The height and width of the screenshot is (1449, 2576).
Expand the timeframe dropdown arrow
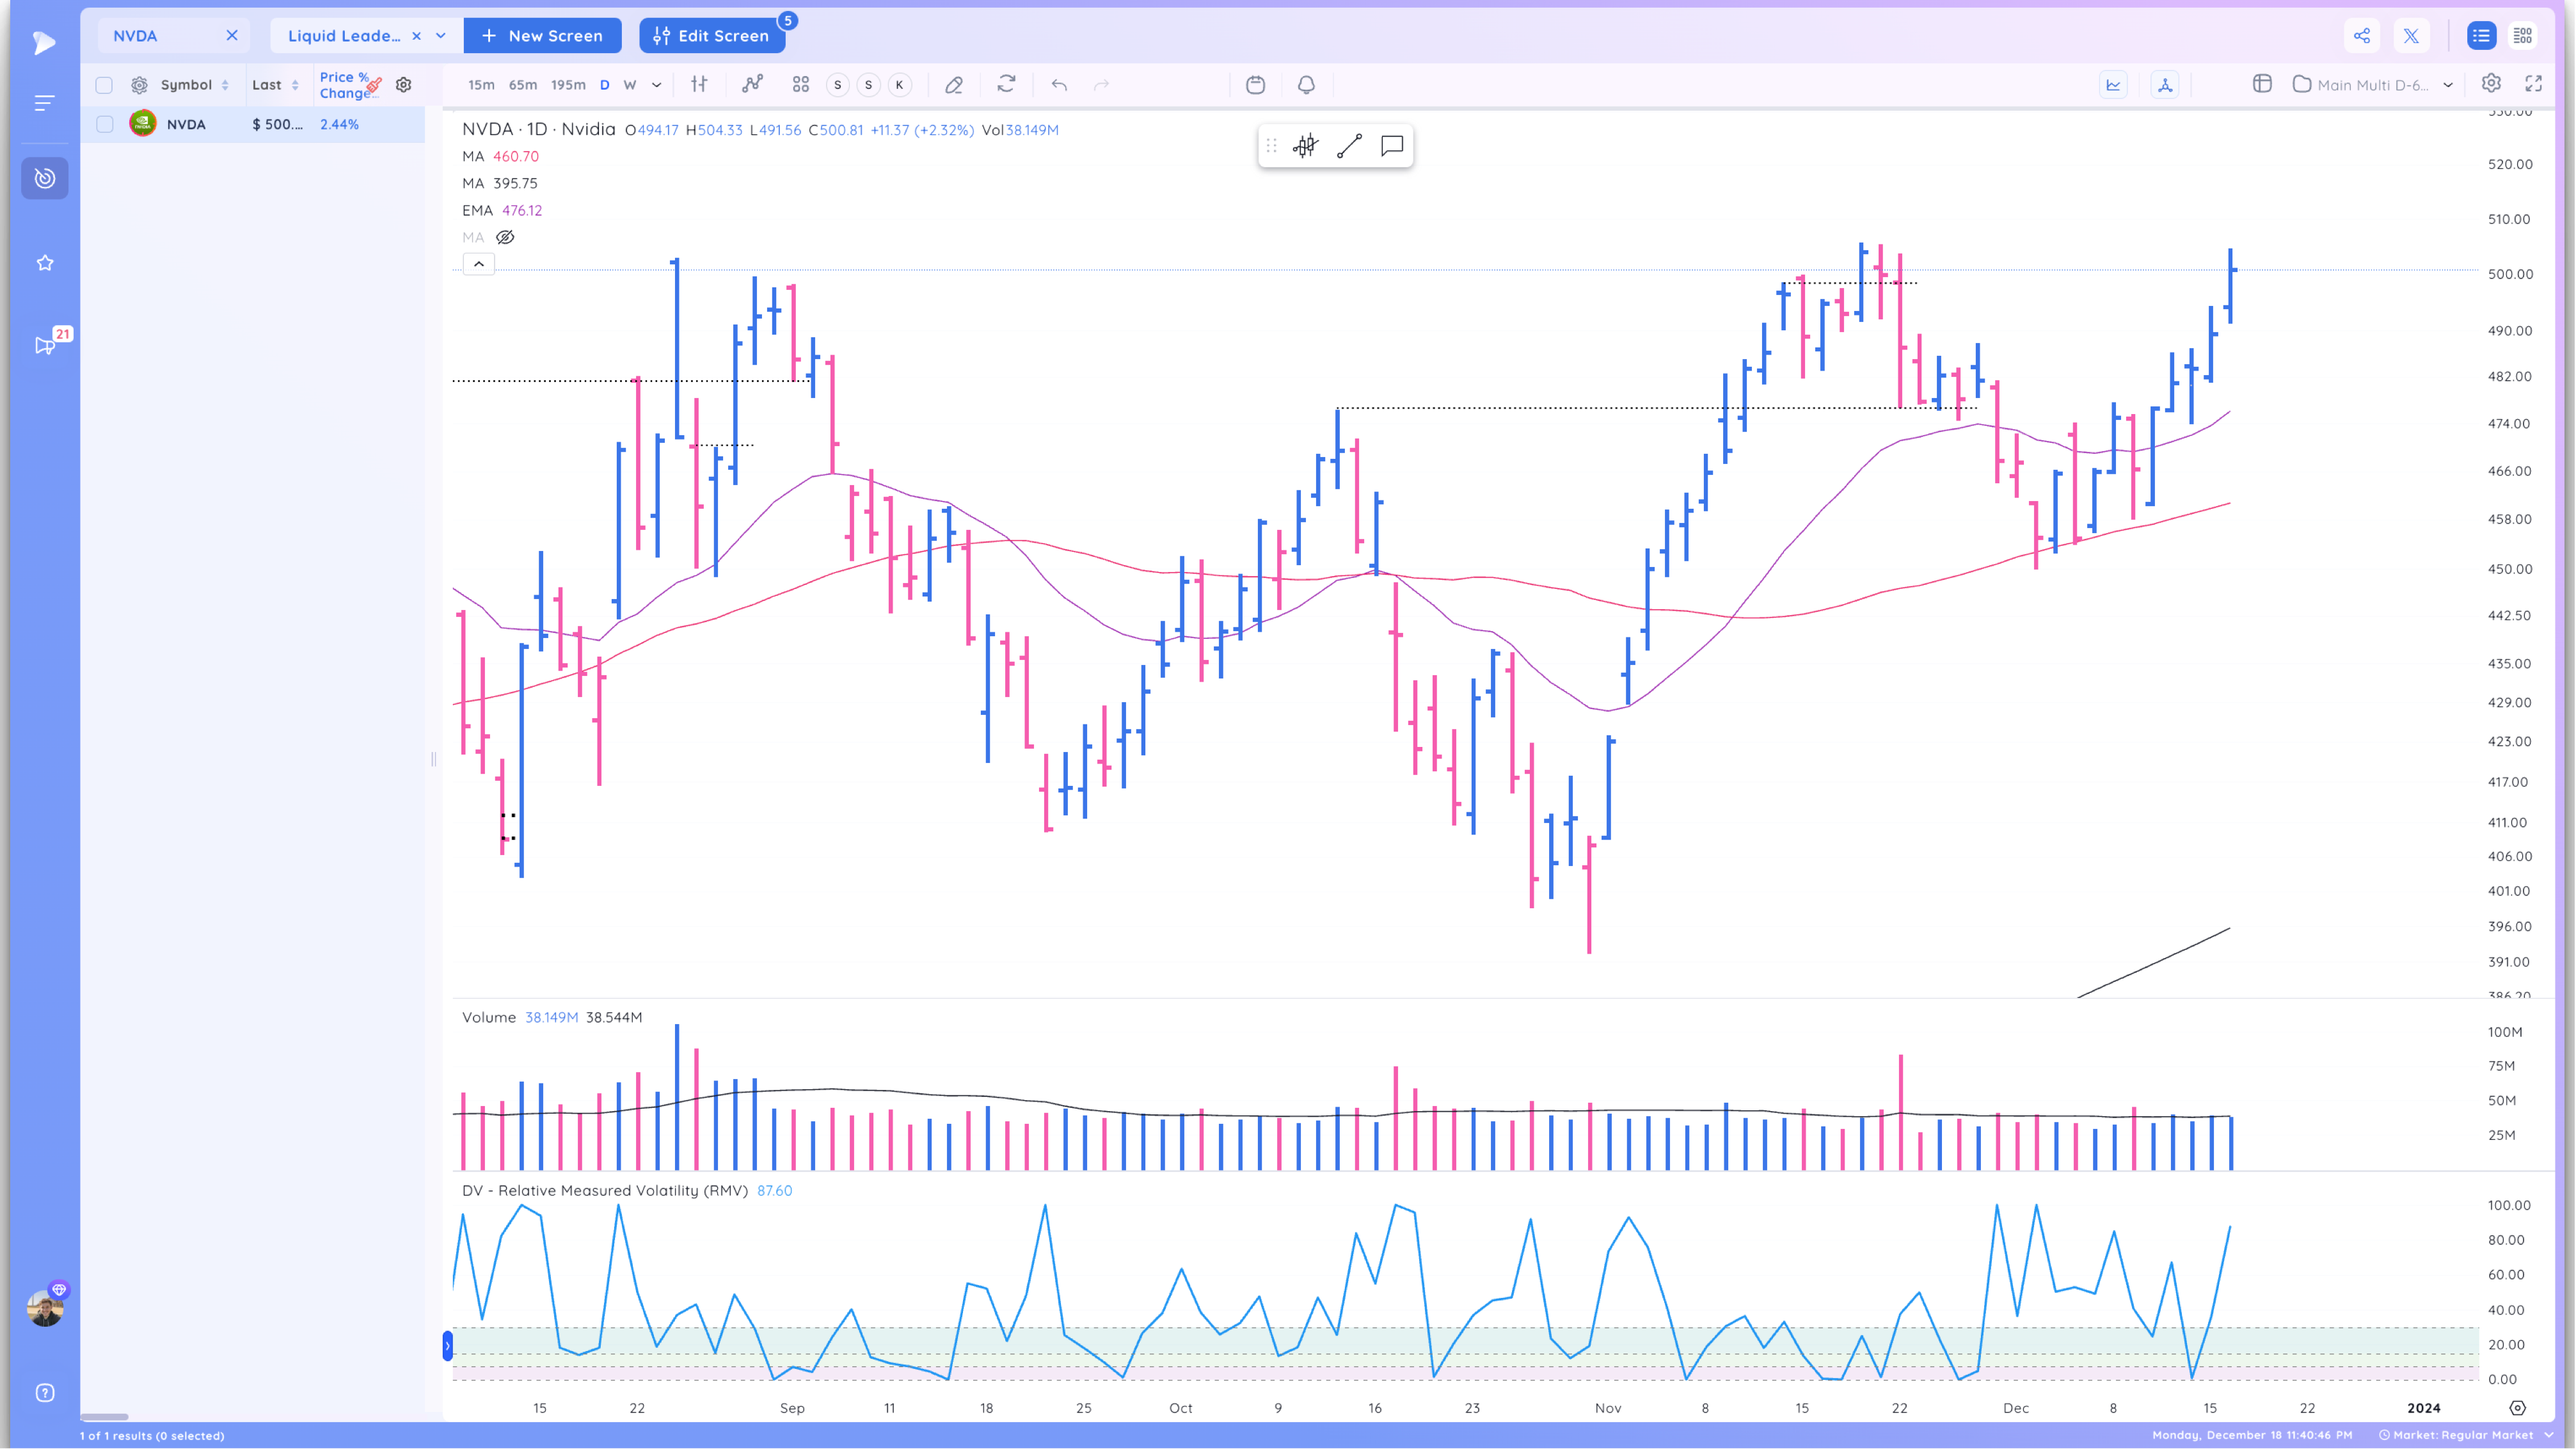click(657, 85)
